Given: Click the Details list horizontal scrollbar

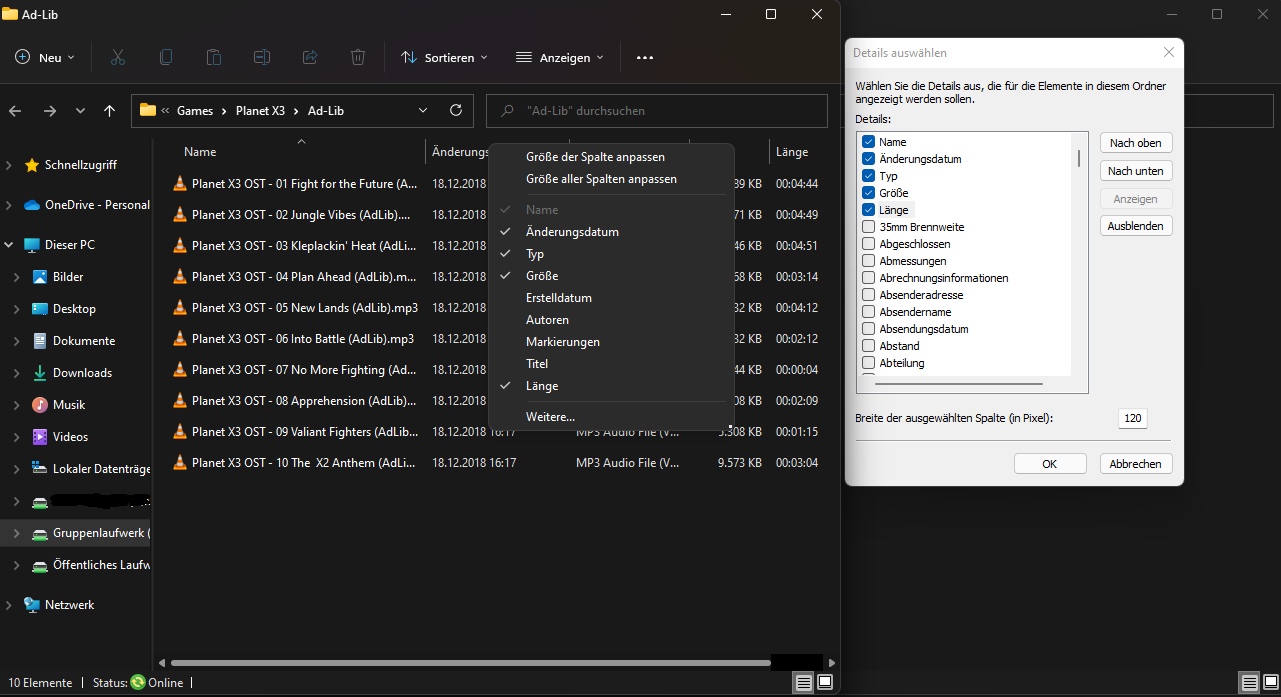Looking at the screenshot, I should (958, 383).
